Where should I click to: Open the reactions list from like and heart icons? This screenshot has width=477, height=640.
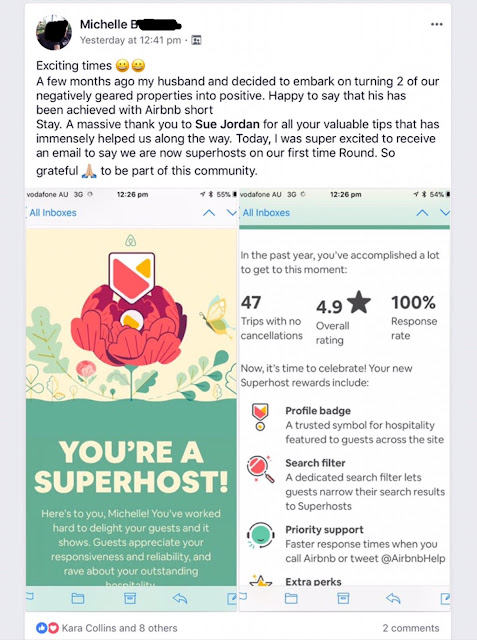[x=47, y=628]
